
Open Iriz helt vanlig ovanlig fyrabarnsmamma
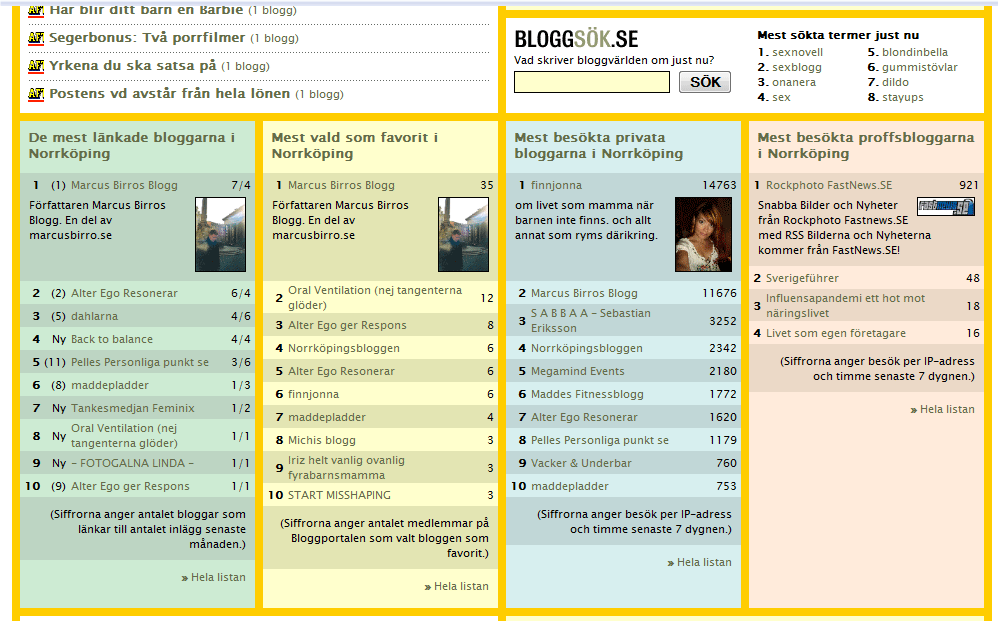[x=346, y=468]
